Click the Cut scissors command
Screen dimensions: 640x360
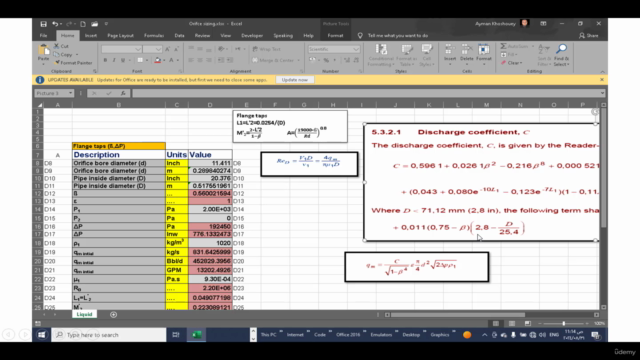(x=61, y=46)
